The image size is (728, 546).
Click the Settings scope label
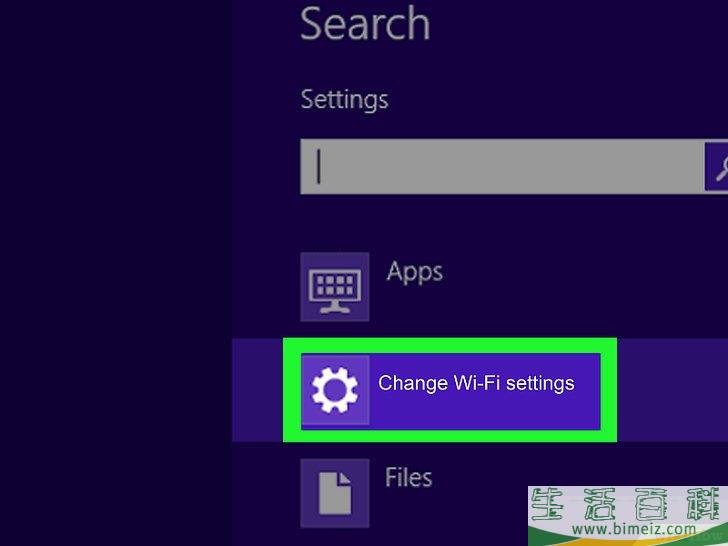coord(344,100)
